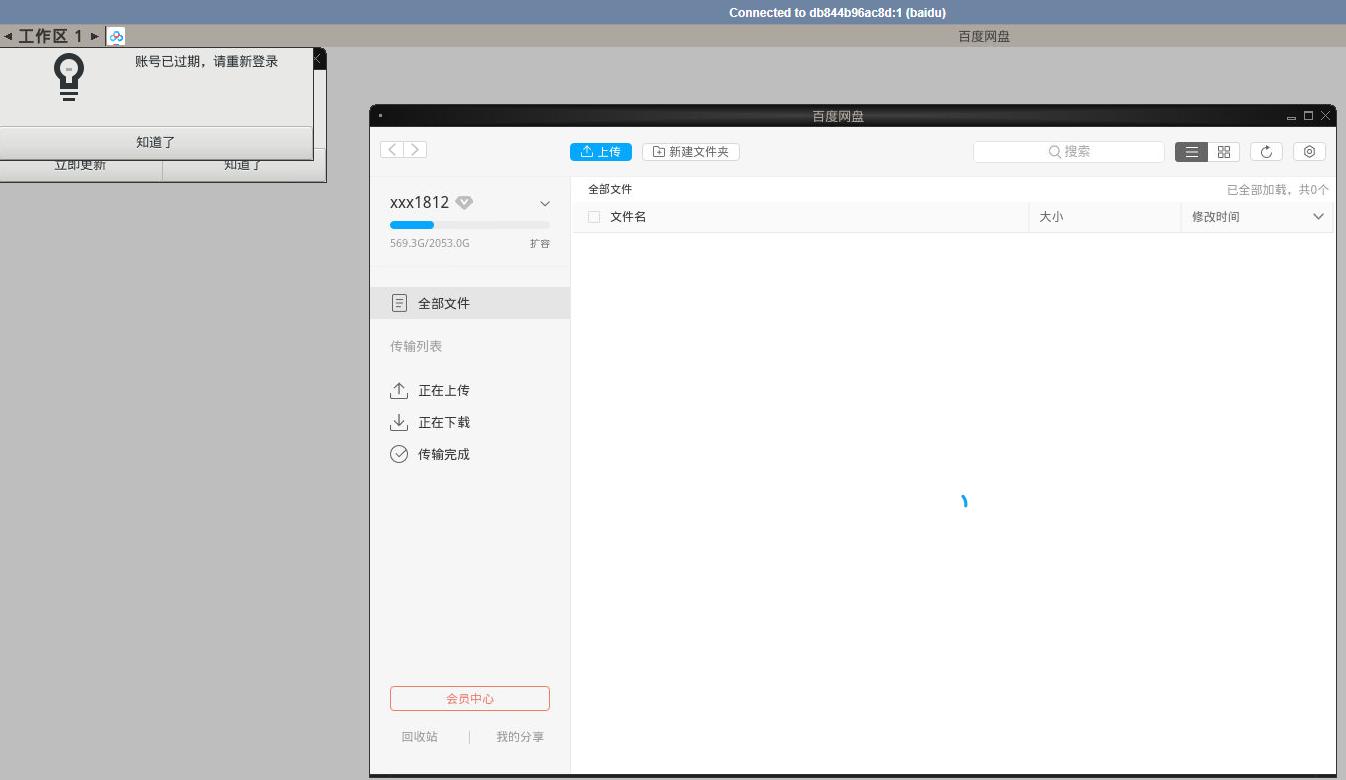Refresh the file list

point(1266,151)
